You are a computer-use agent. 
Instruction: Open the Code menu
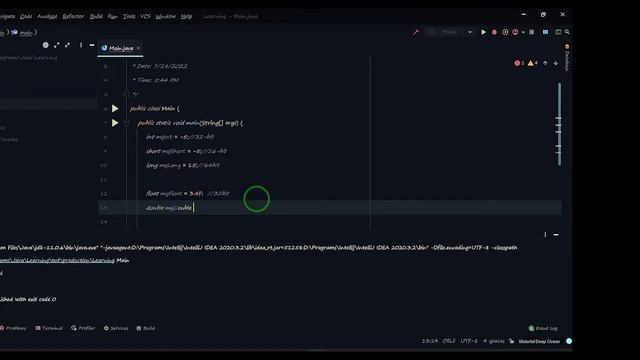[26, 16]
